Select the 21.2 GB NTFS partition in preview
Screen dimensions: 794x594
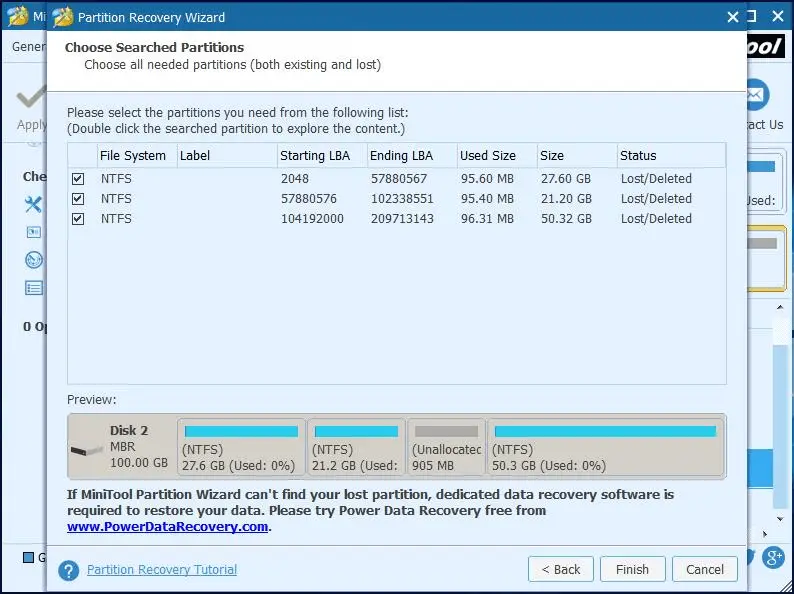pyautogui.click(x=356, y=447)
